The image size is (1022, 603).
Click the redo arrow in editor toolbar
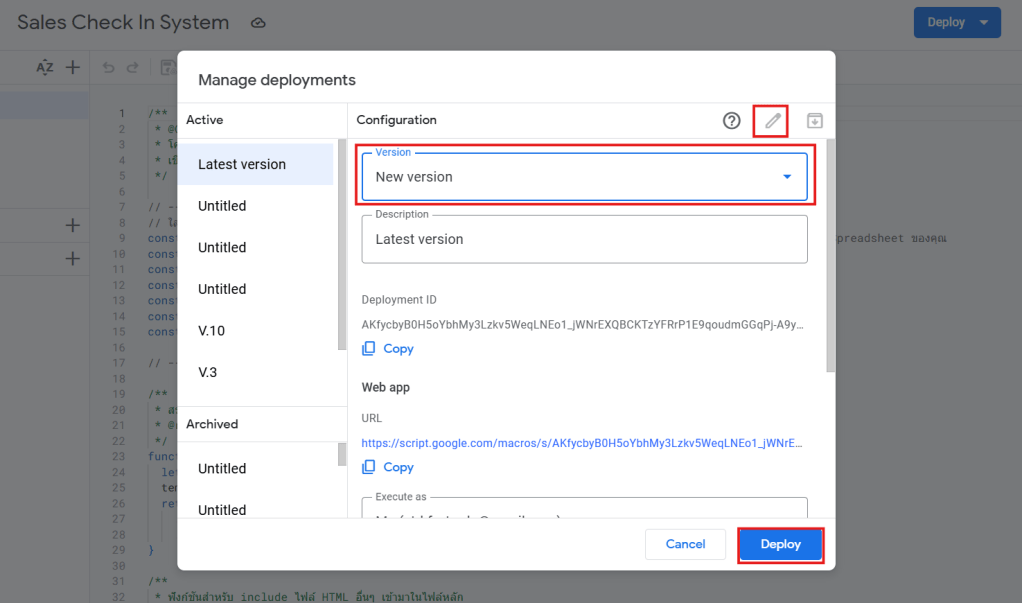(x=132, y=68)
